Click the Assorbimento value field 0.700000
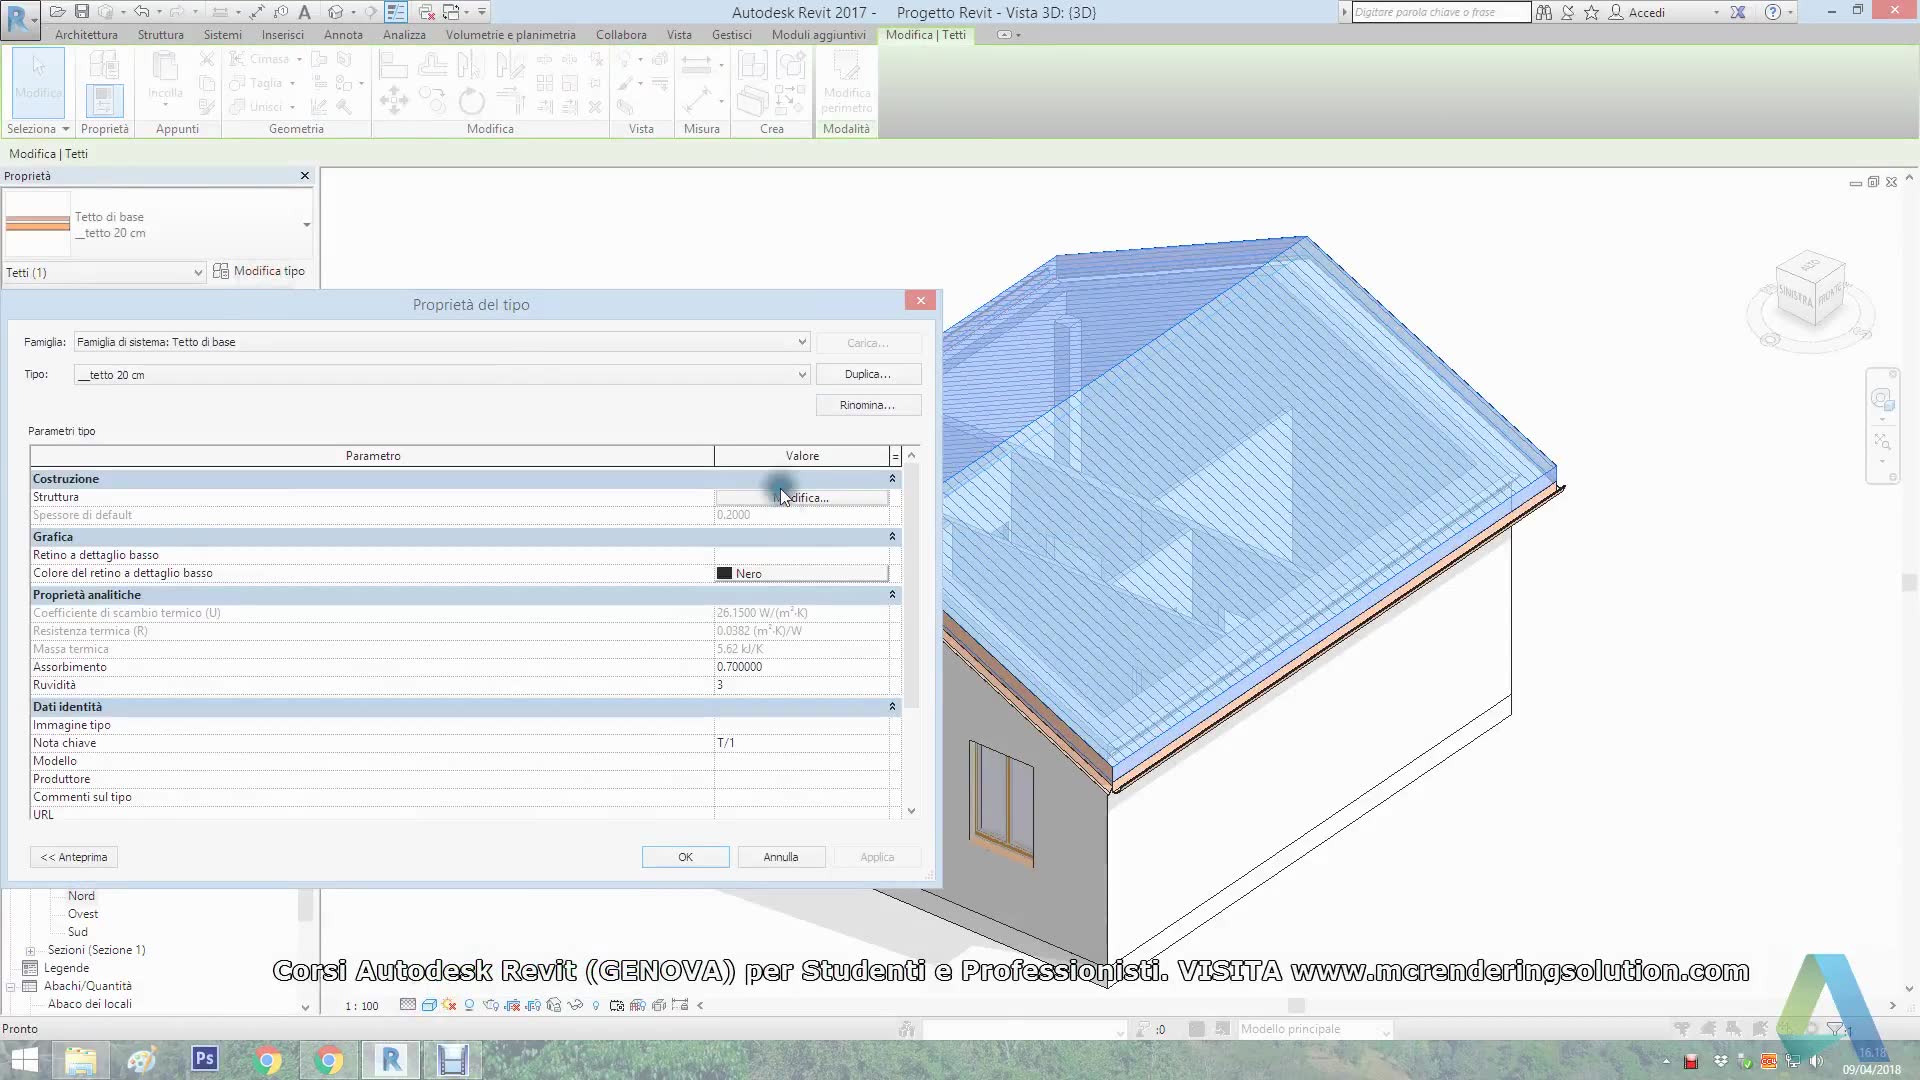1920x1080 pixels. pyautogui.click(x=801, y=667)
